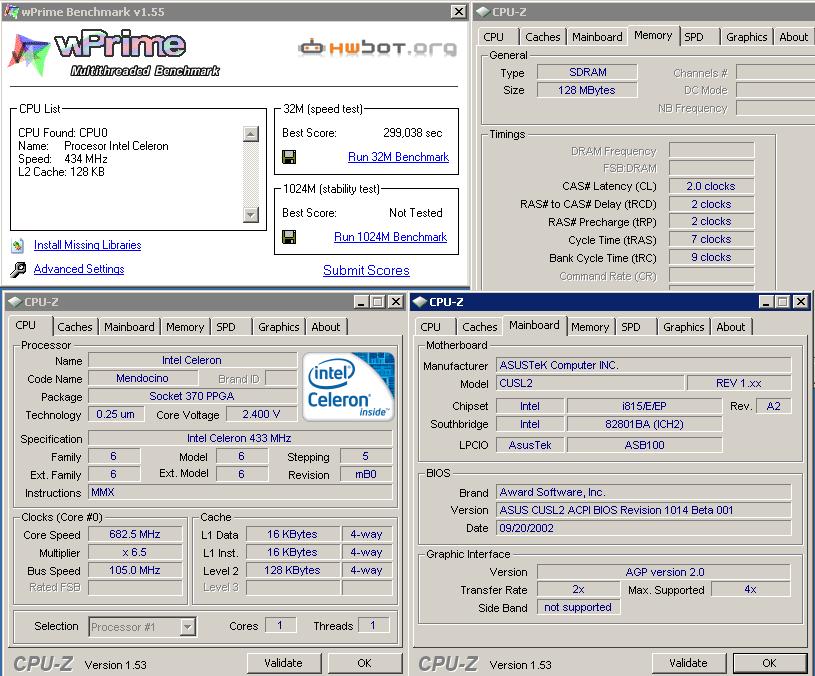The width and height of the screenshot is (815, 676).
Task: Click the CPU-Z icon in Memory window title
Action: 483,11
